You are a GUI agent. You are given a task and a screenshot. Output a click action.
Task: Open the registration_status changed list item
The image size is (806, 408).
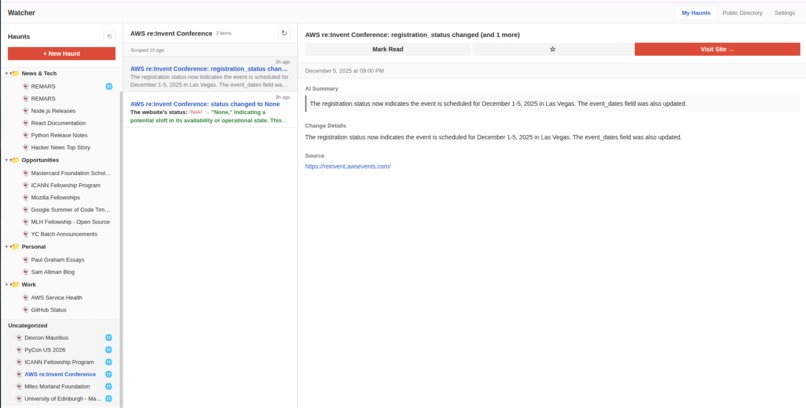point(210,74)
